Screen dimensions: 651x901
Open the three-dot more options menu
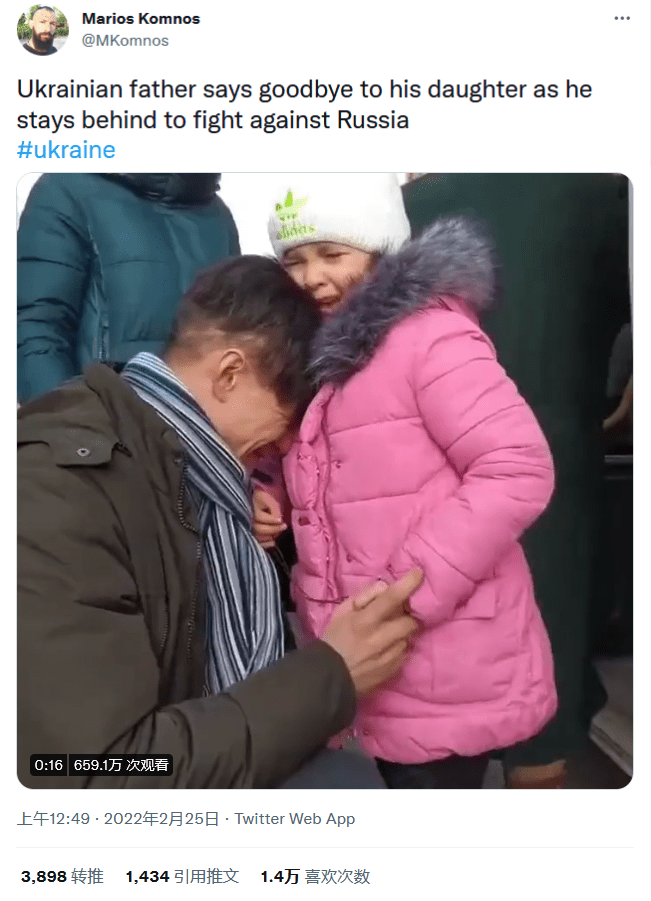(x=622, y=18)
